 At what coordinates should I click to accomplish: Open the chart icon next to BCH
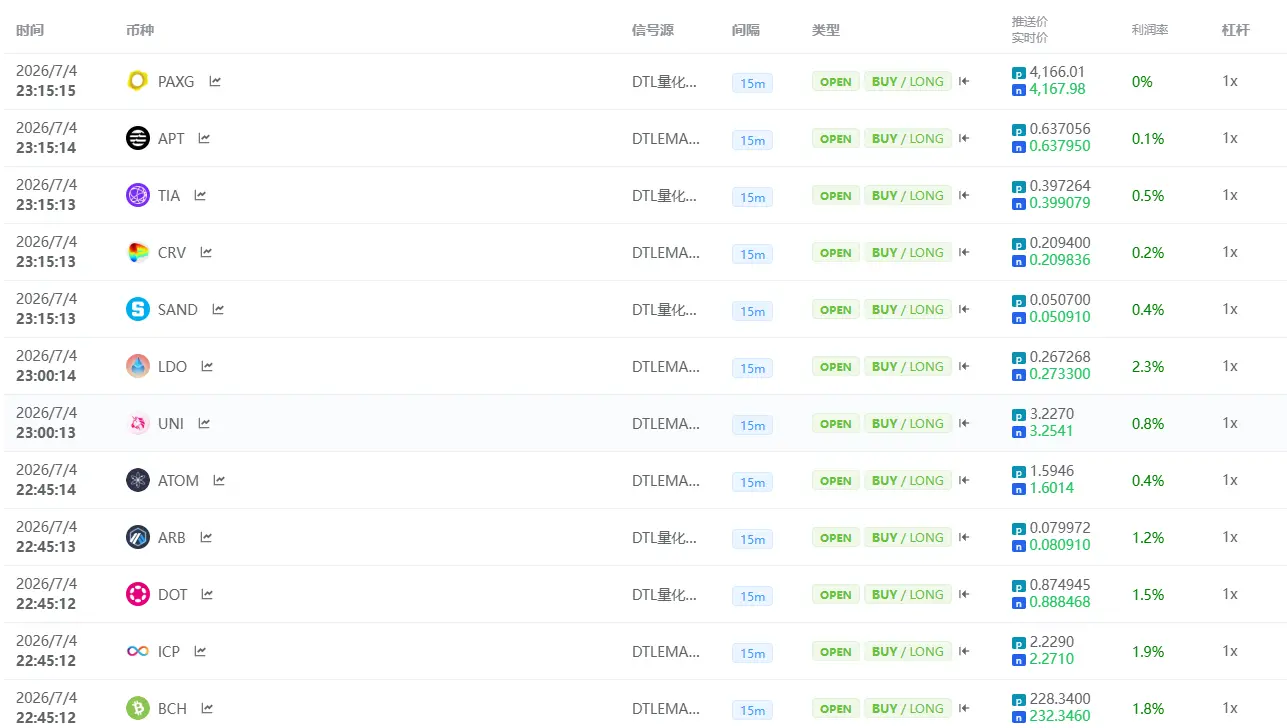click(x=207, y=708)
